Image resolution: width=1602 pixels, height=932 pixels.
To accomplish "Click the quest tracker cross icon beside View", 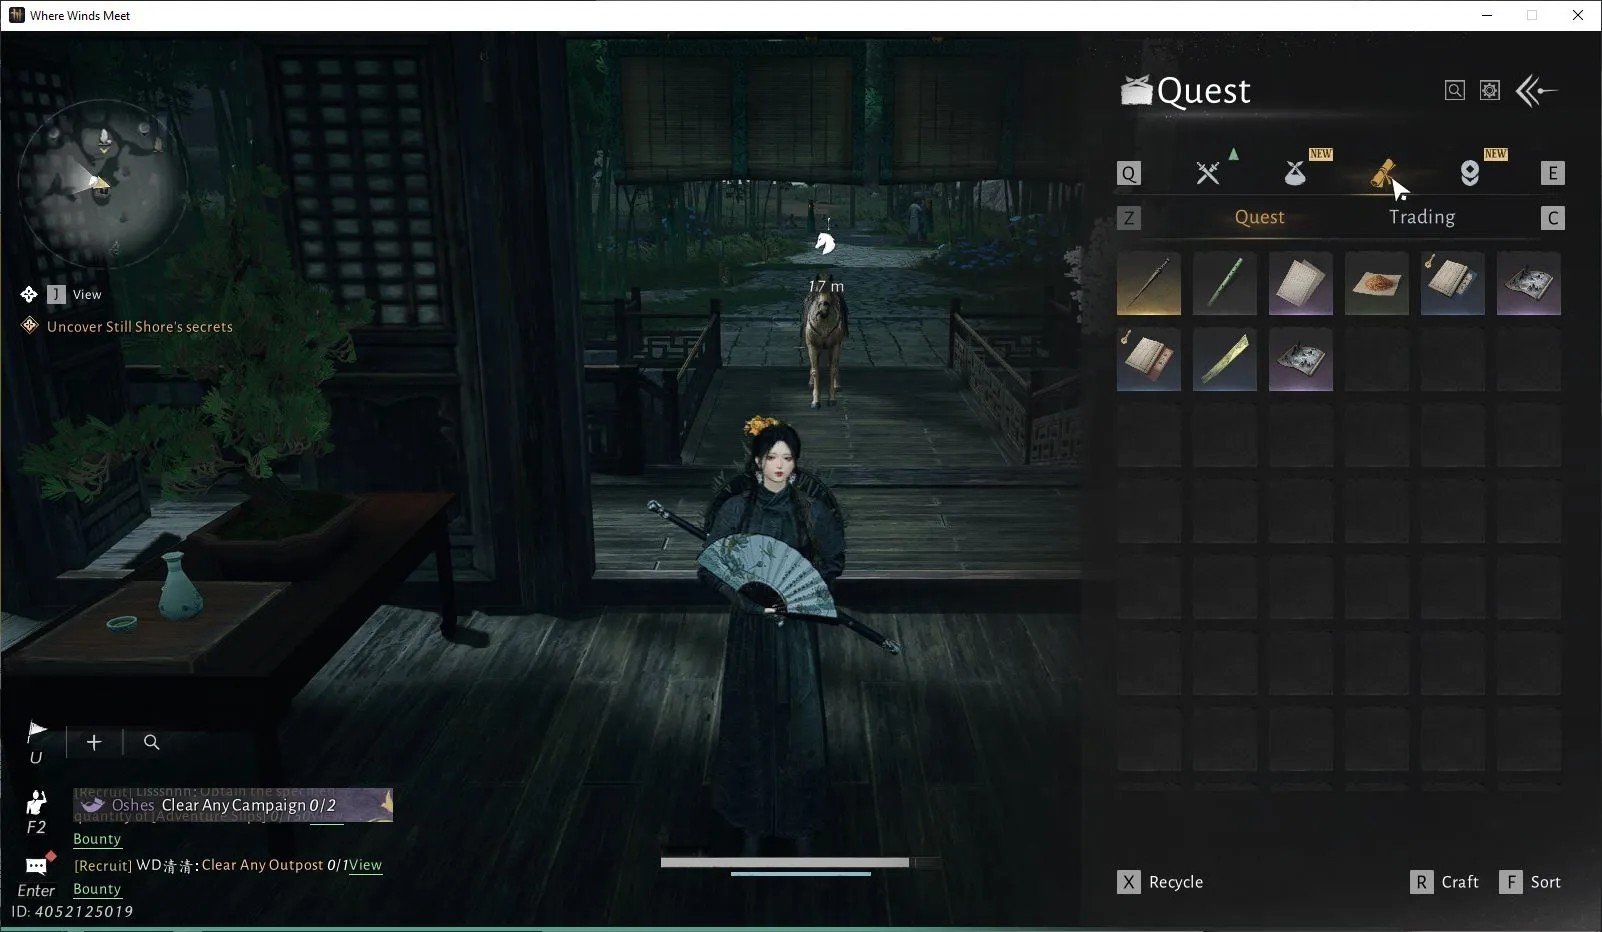I will click(x=29, y=294).
